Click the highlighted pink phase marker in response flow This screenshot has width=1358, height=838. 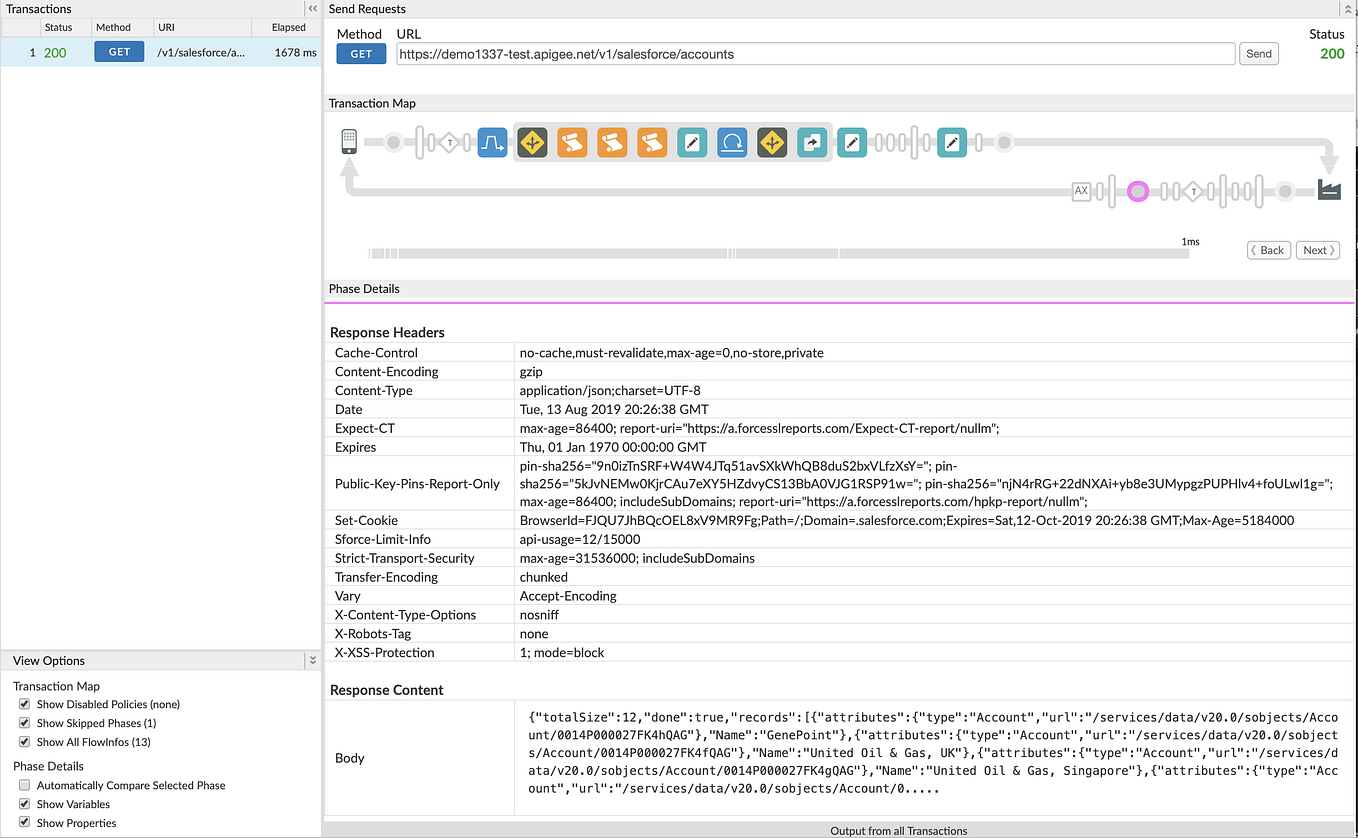click(x=1138, y=191)
